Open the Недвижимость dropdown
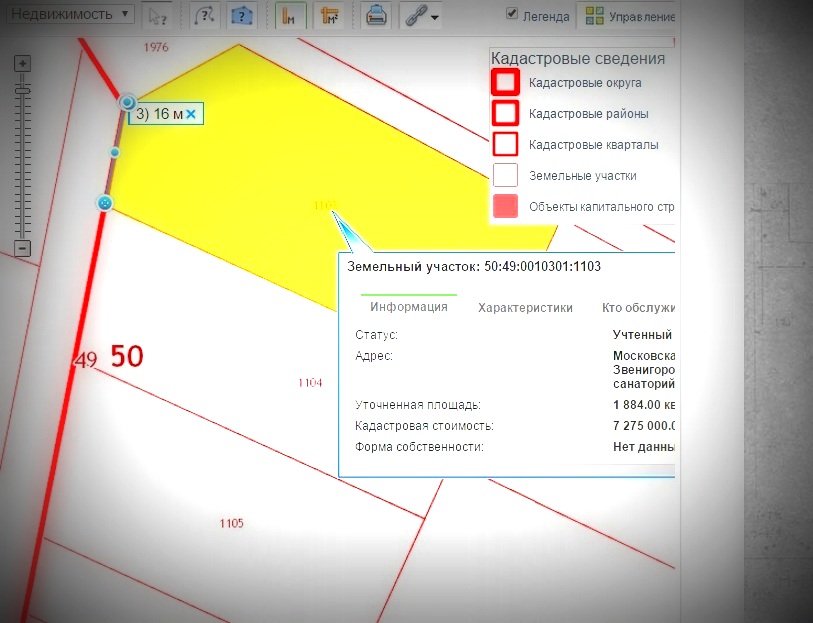Image resolution: width=813 pixels, height=623 pixels. 67,15
